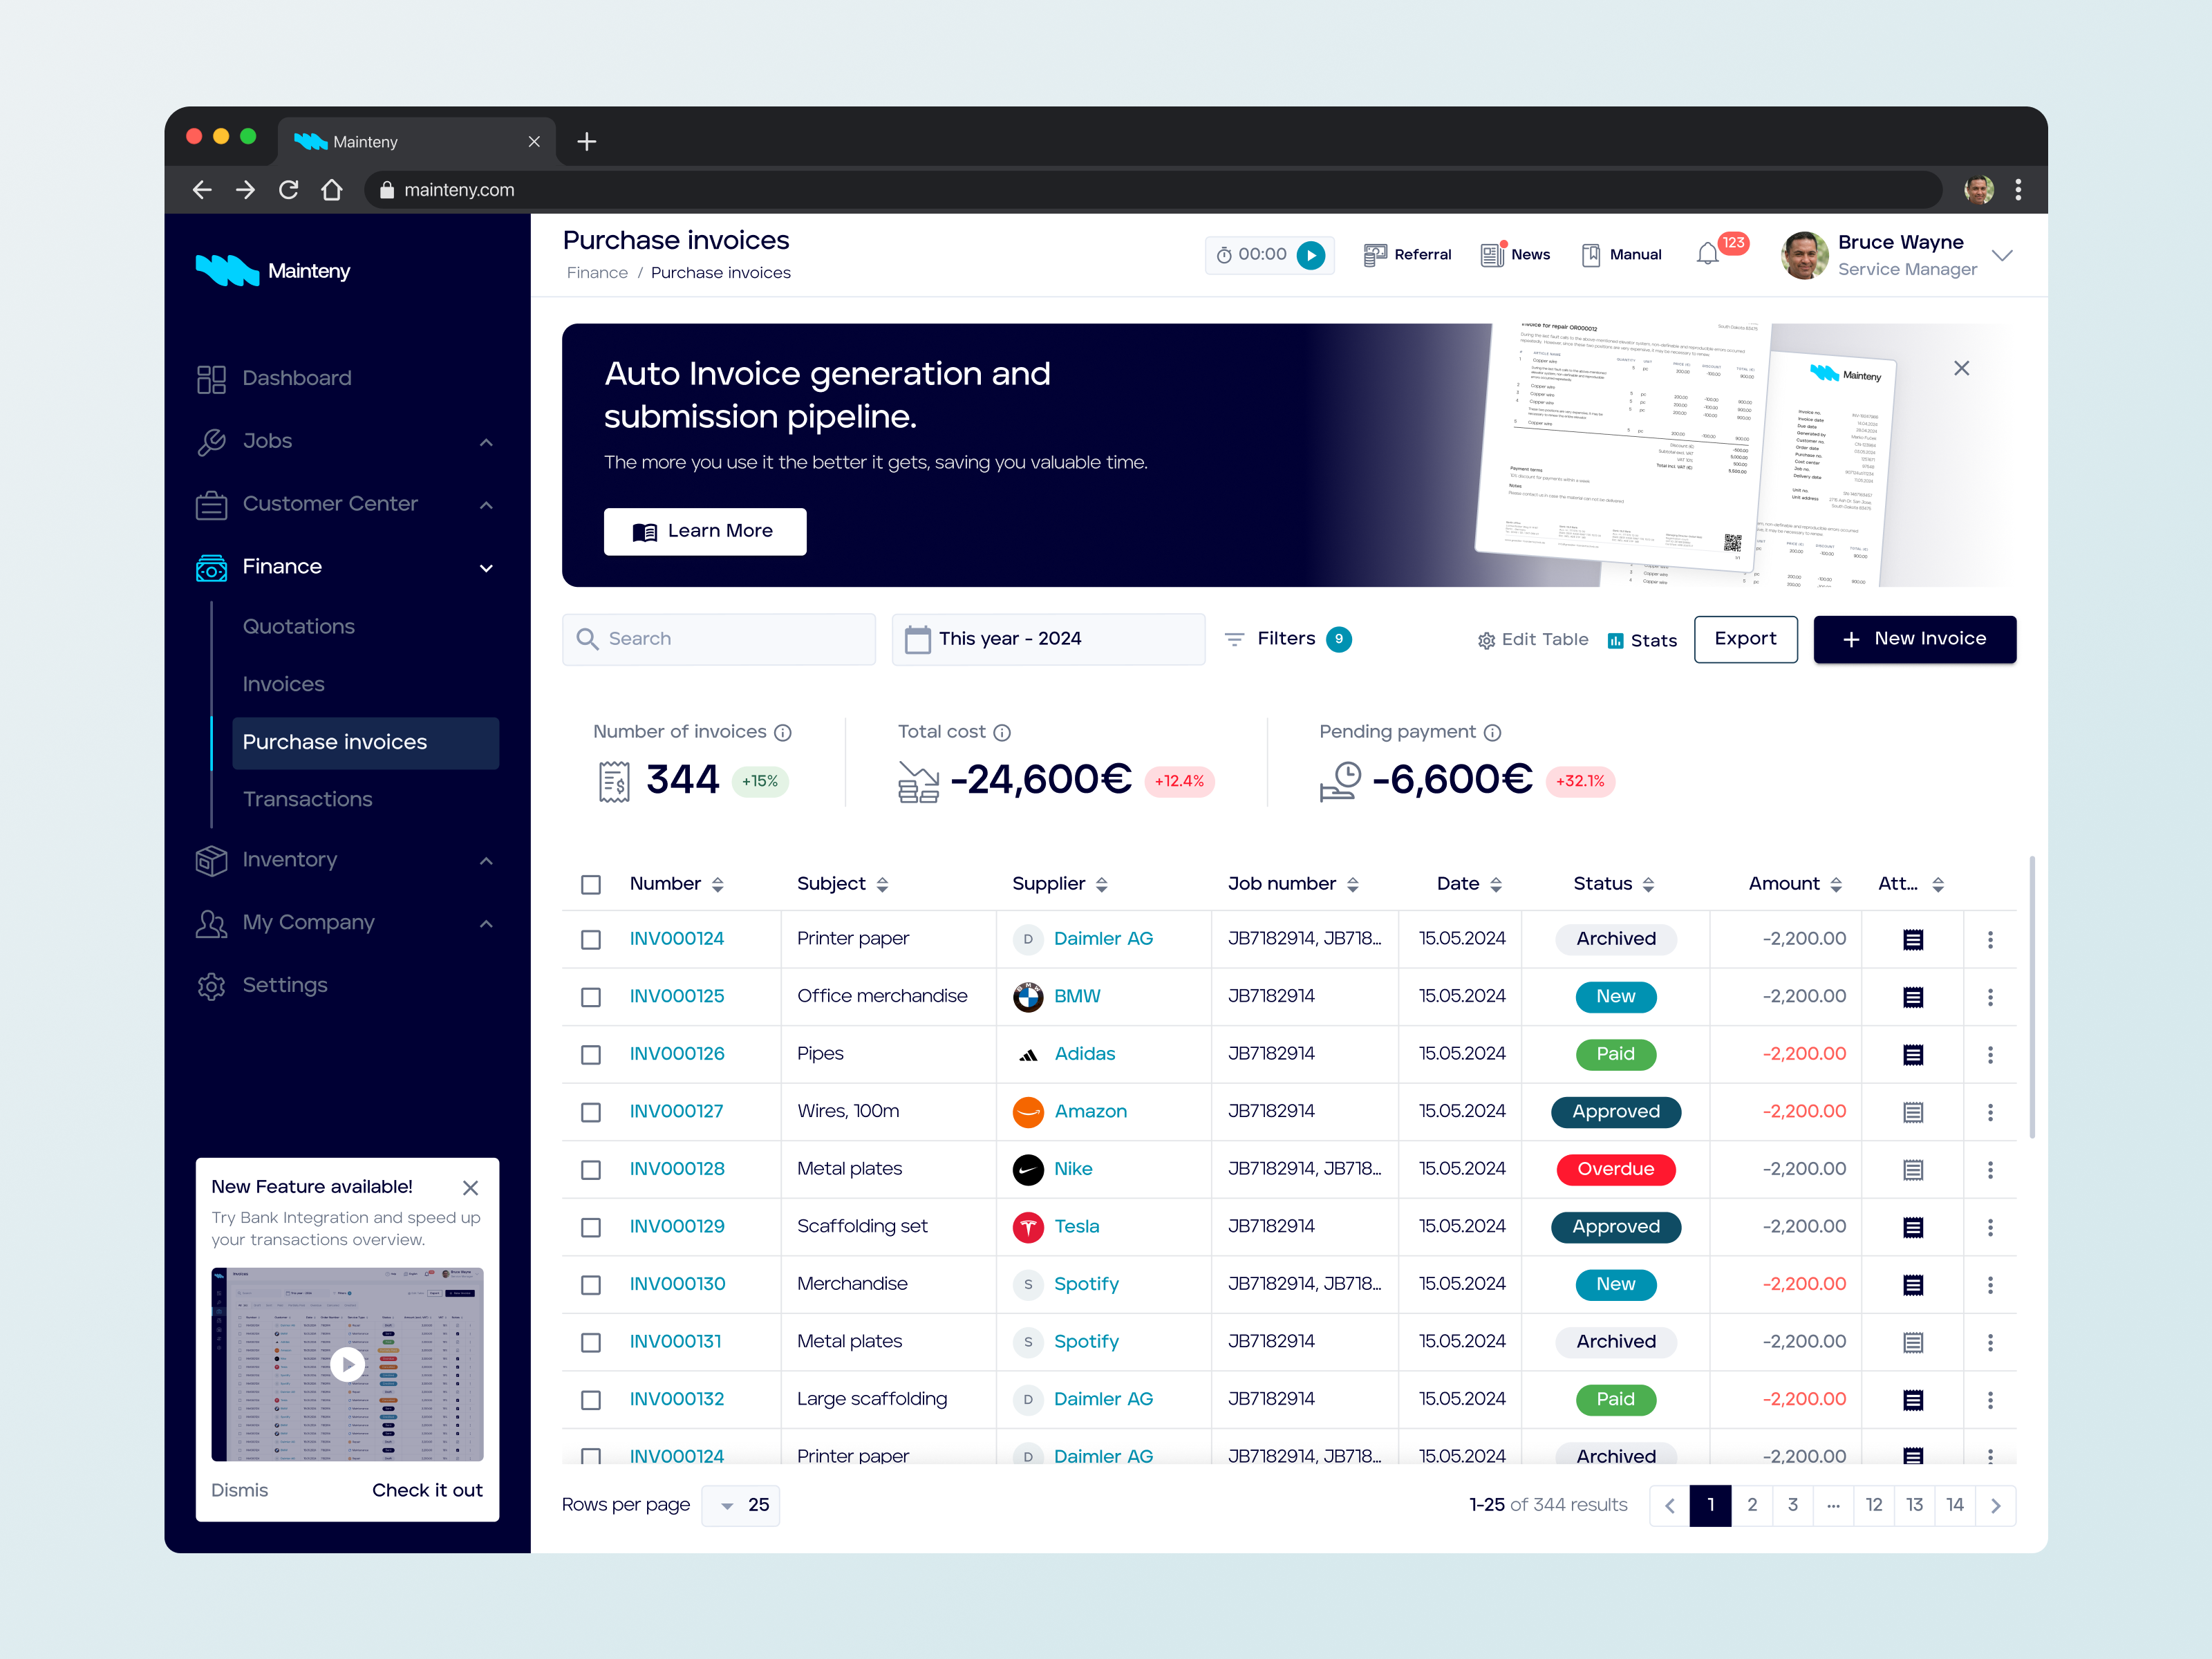
Task: Click the Export button
Action: click(1745, 639)
